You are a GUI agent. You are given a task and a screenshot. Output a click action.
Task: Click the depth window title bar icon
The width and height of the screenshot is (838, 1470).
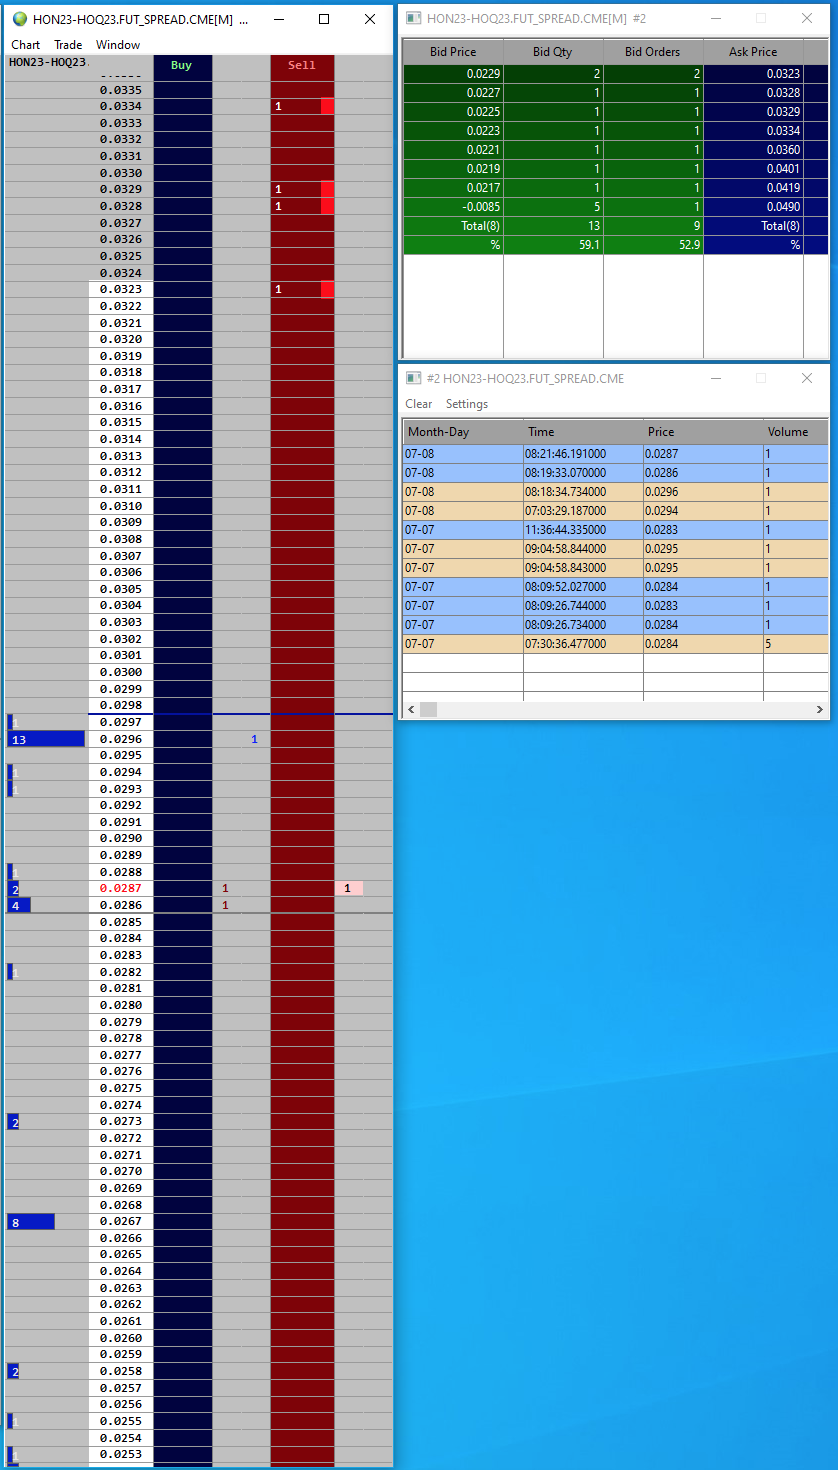413,18
